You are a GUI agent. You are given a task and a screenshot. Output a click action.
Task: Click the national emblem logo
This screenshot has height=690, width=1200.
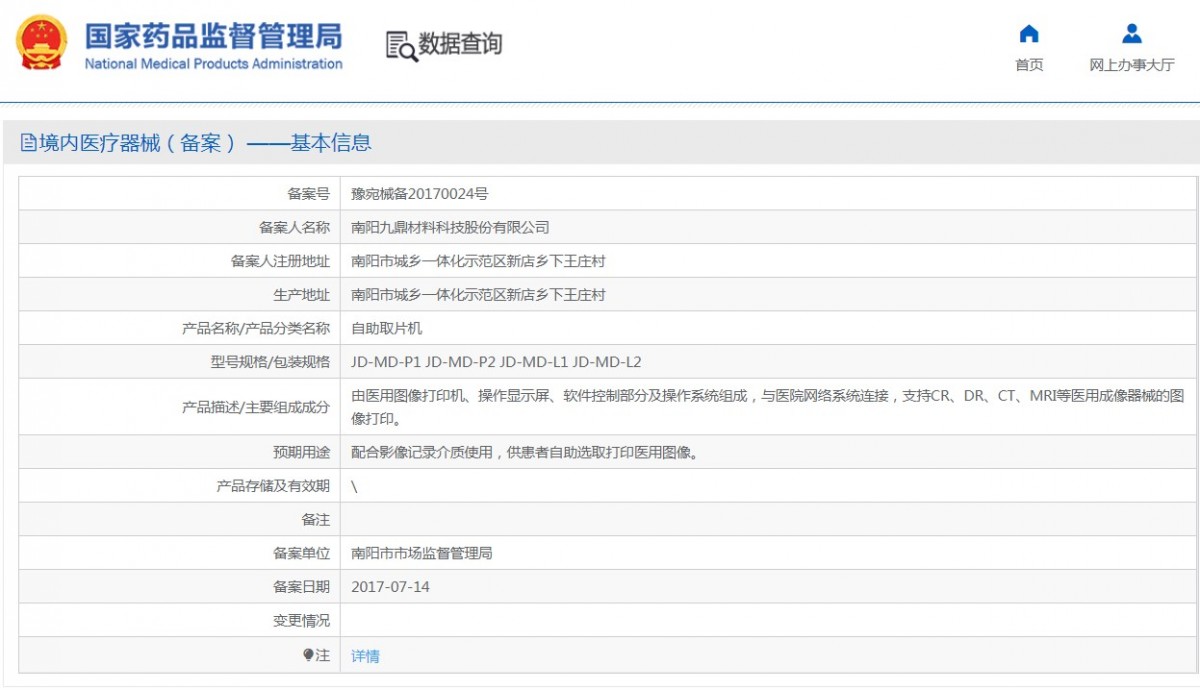click(x=41, y=43)
